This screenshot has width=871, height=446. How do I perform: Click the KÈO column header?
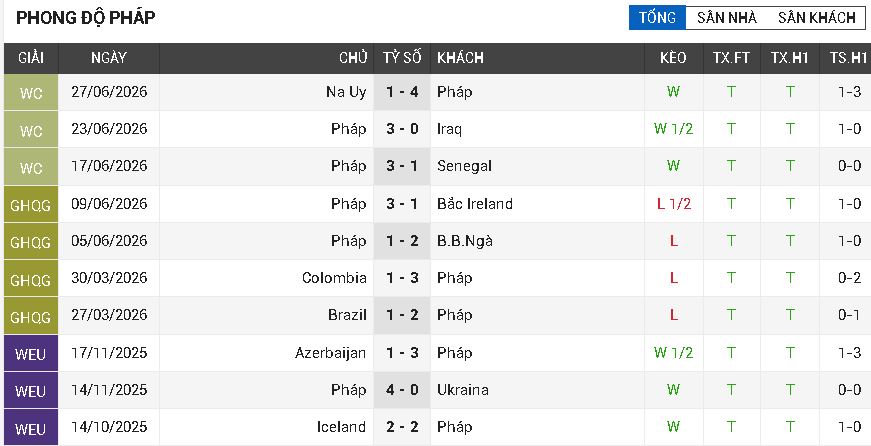(673, 58)
